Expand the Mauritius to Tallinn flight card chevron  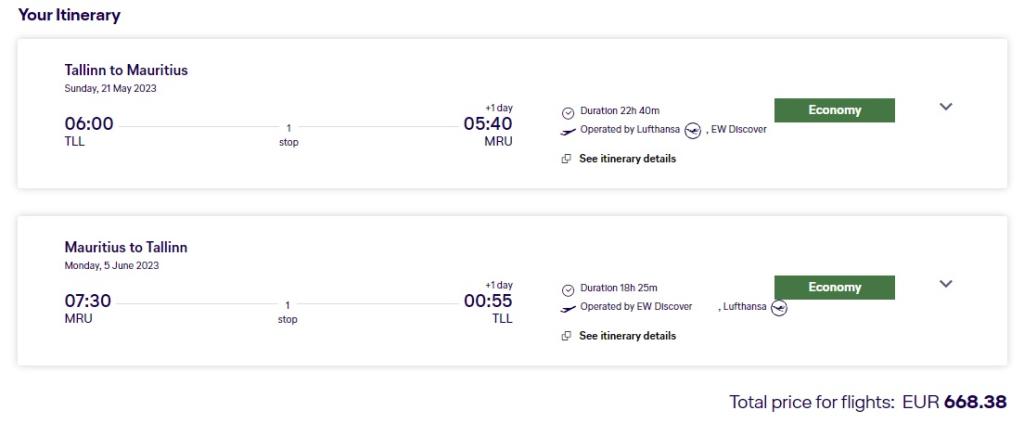coord(946,284)
